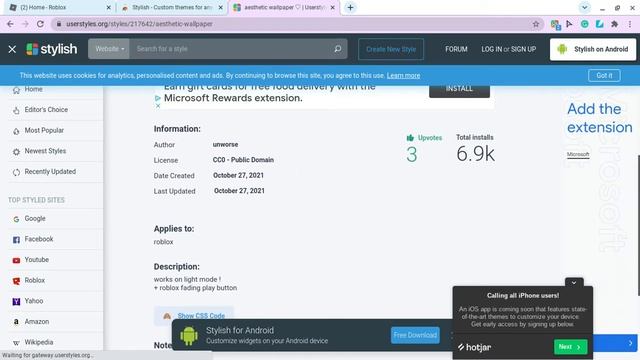Reload the current page
This screenshot has width=640, height=360.
point(40,24)
